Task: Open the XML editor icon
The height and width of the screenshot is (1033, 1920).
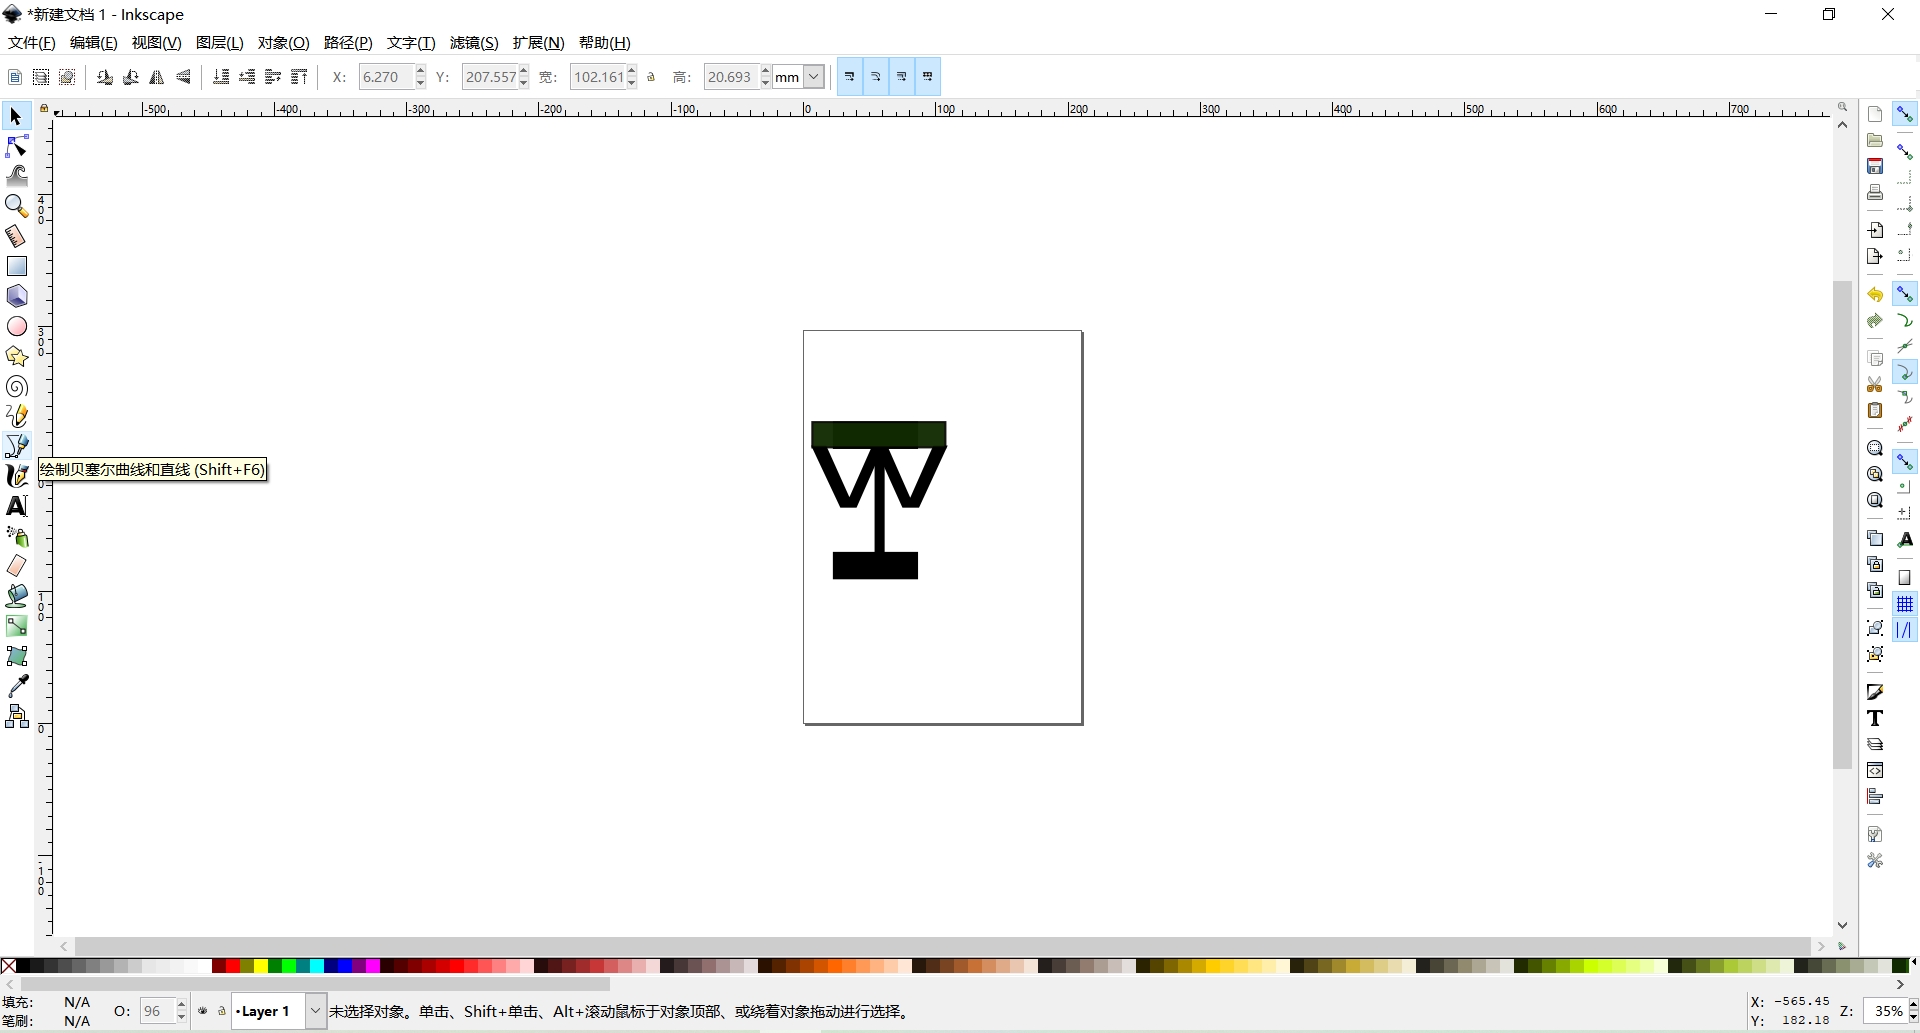Action: (1875, 770)
